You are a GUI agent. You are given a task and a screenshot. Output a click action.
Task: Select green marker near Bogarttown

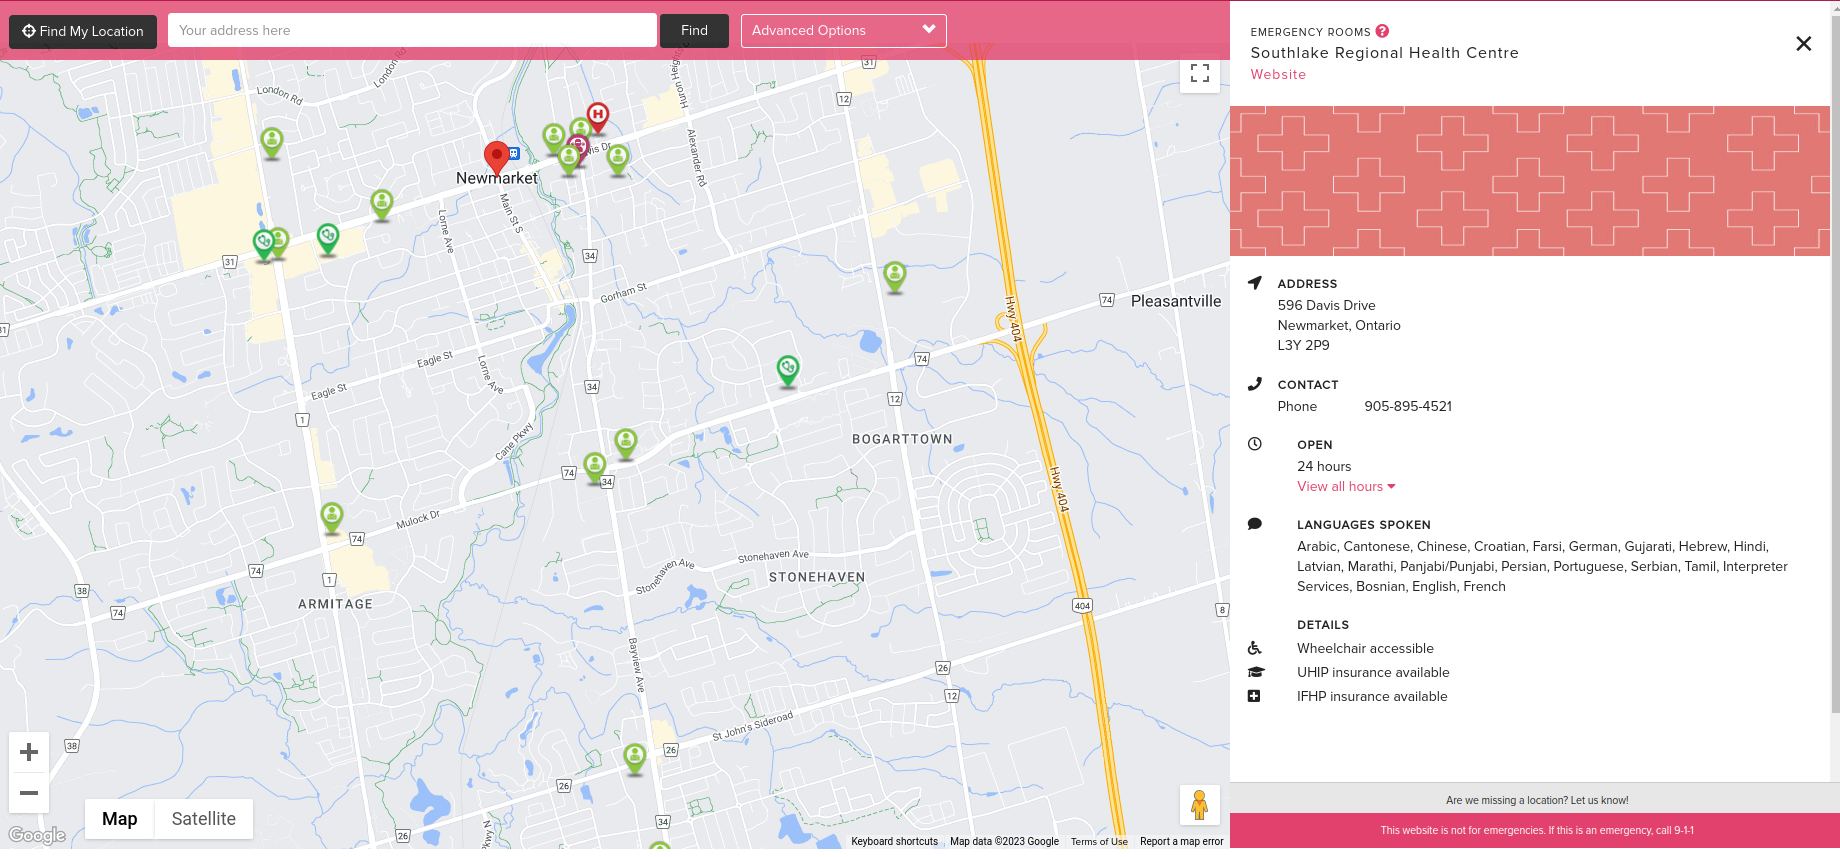click(788, 371)
